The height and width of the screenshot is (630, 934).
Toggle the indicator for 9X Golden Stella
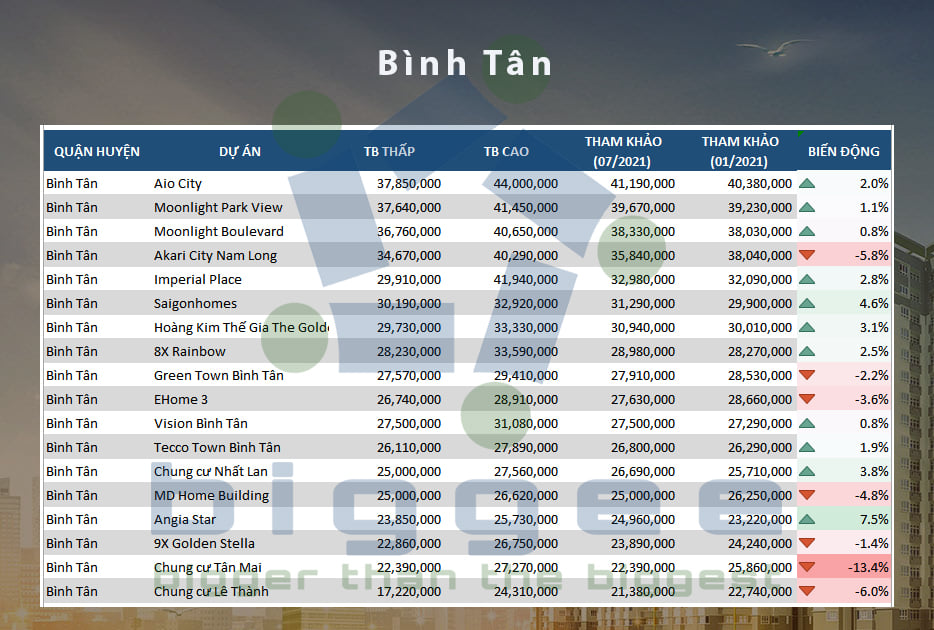pos(806,543)
